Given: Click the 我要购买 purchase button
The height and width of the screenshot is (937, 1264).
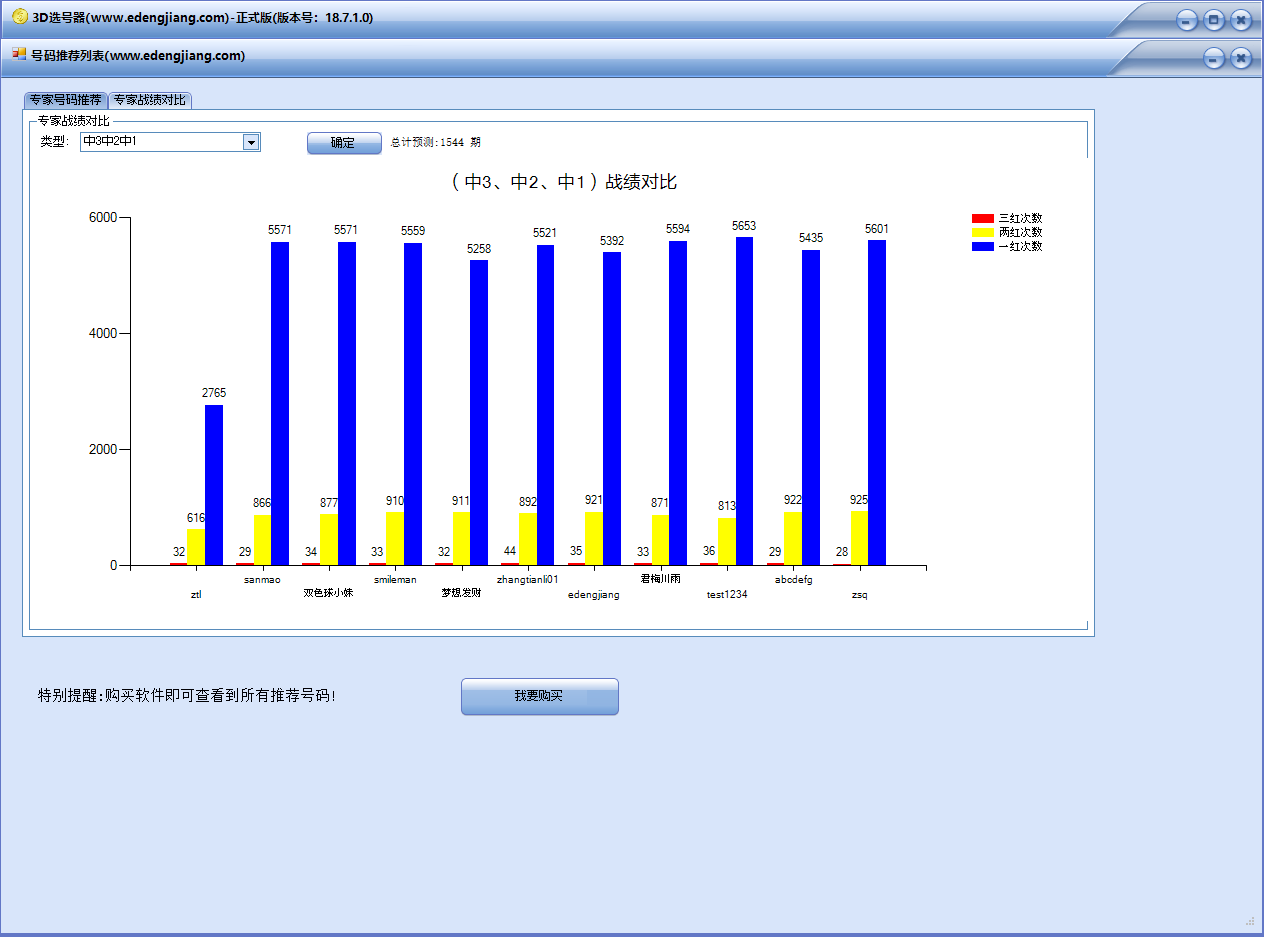Looking at the screenshot, I should point(539,696).
